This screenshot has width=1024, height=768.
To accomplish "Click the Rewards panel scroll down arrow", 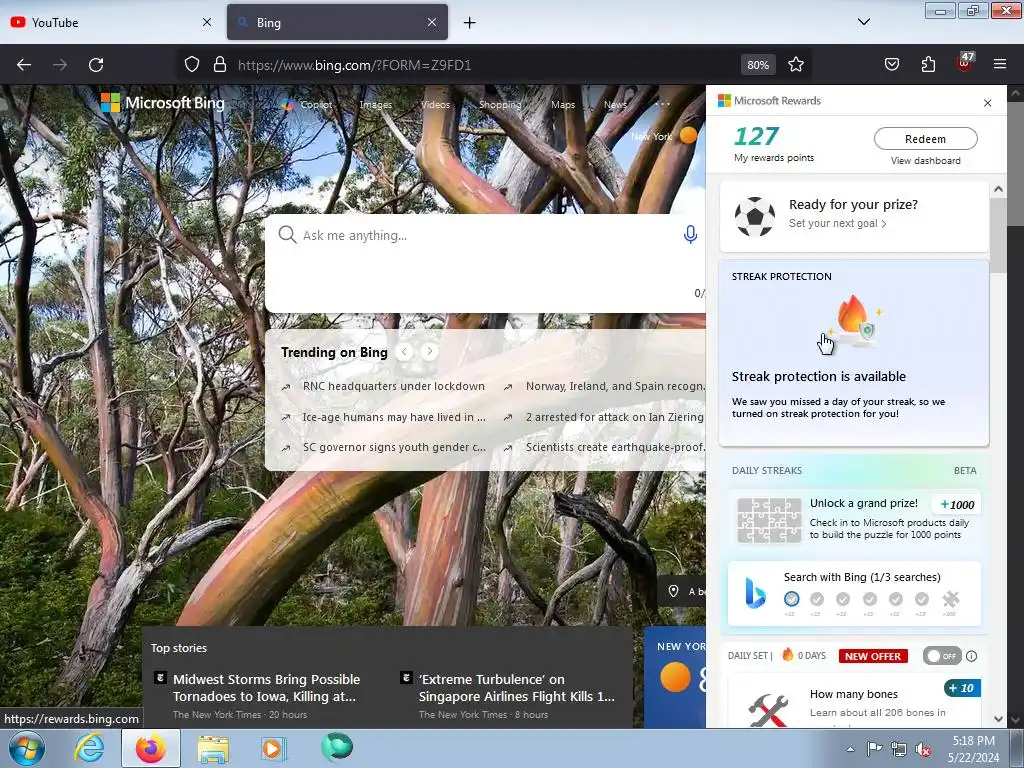I will (x=998, y=719).
